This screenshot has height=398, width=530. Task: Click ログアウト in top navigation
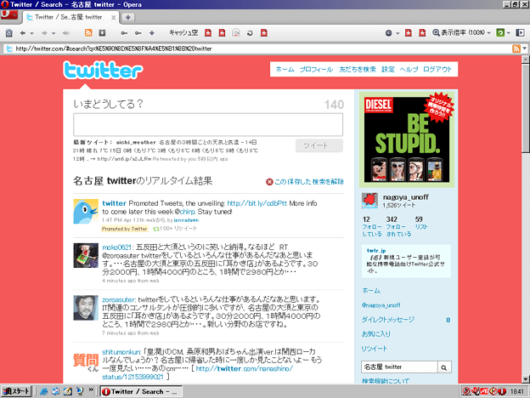[437, 69]
